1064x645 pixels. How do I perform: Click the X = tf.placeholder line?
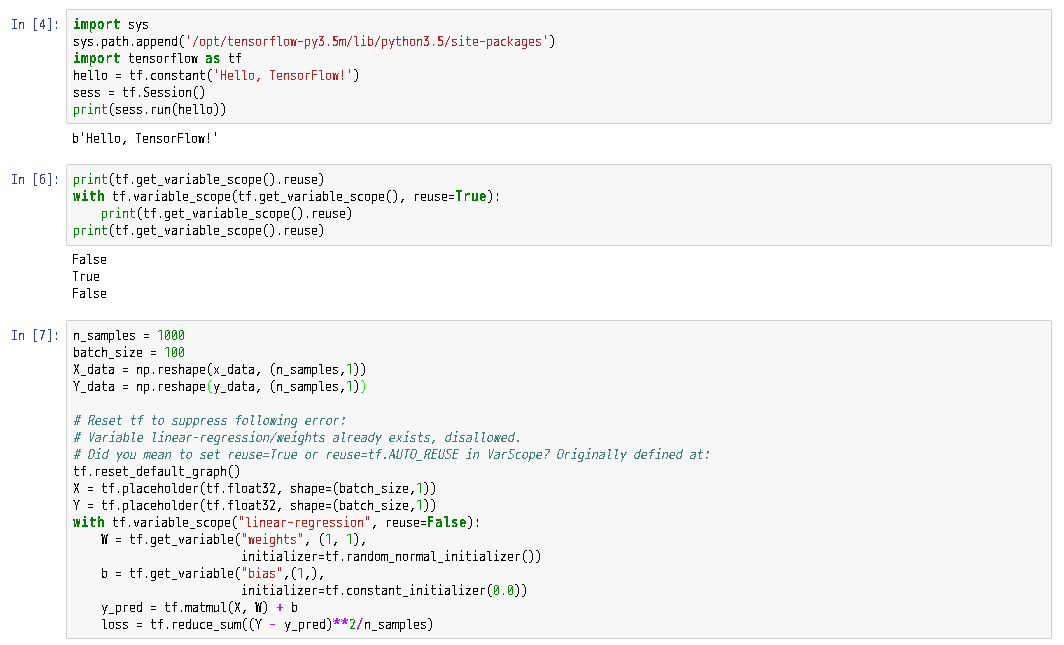coord(254,488)
